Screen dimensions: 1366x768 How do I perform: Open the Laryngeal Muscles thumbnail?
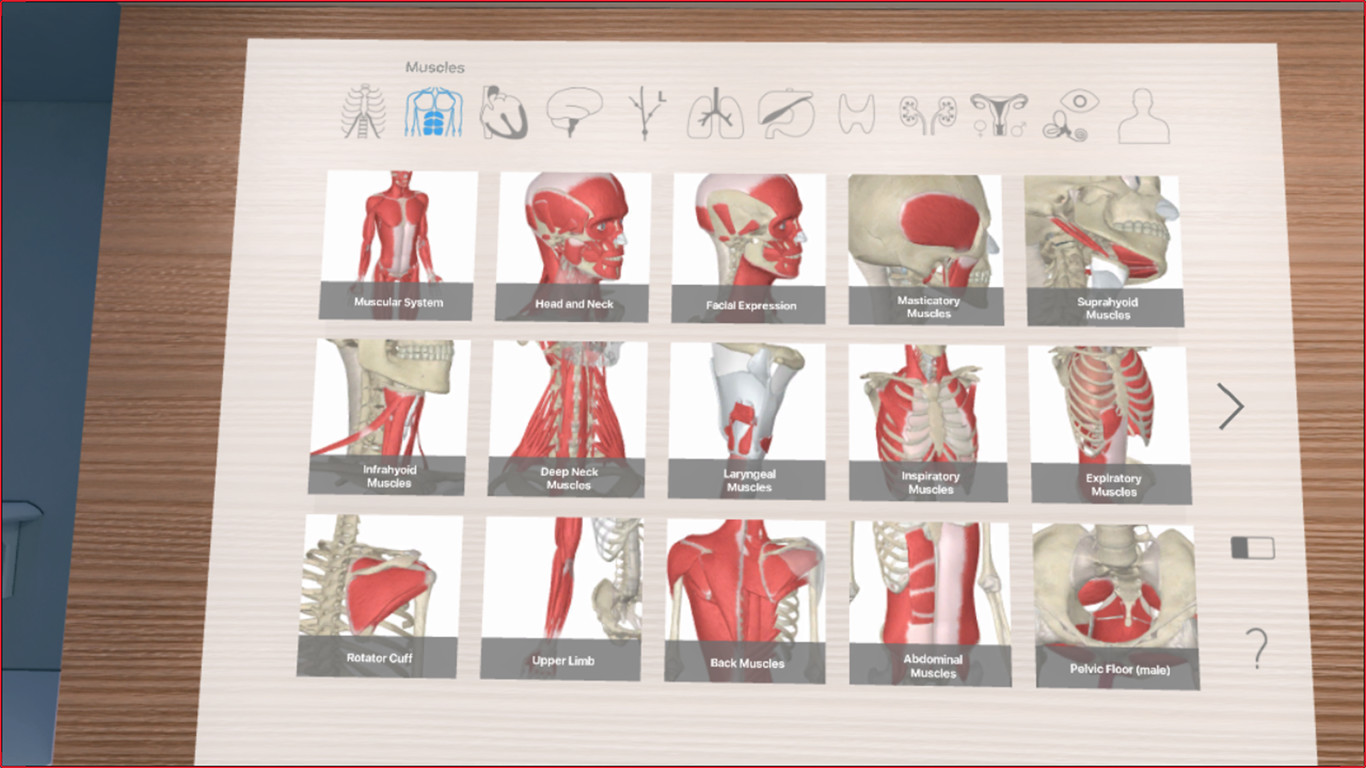pyautogui.click(x=749, y=421)
